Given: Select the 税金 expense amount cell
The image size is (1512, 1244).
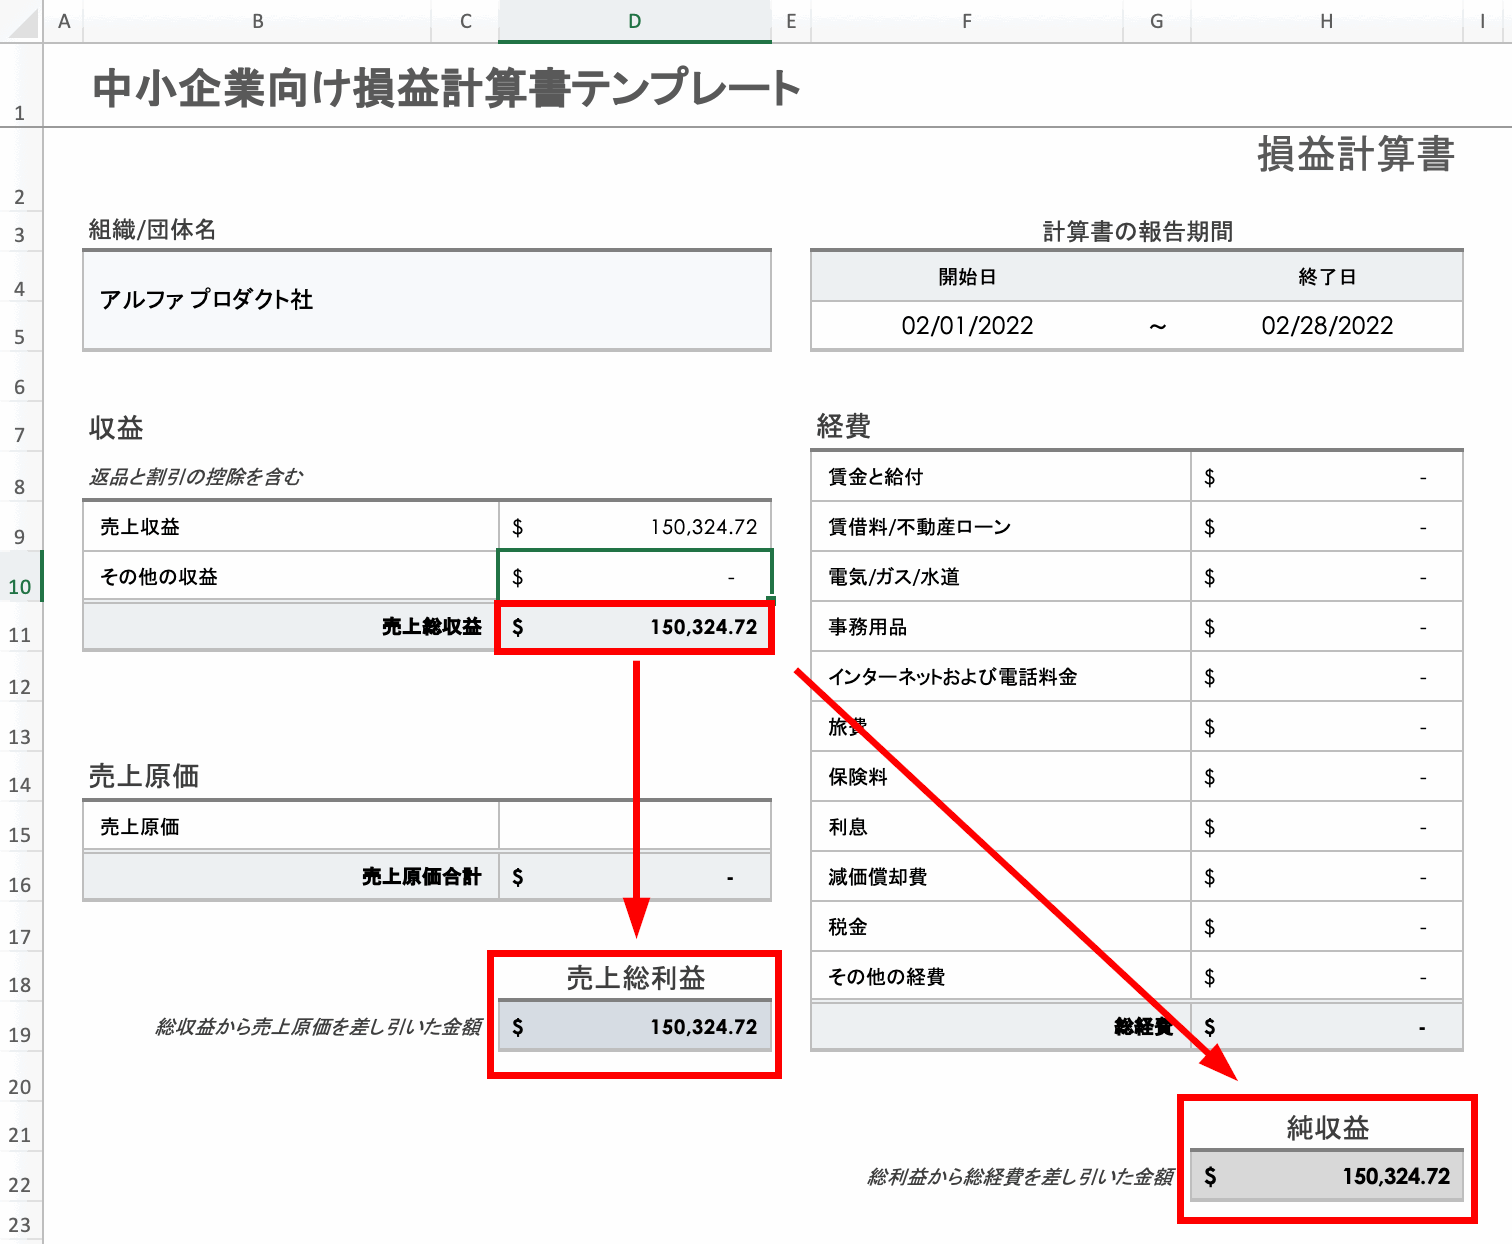Looking at the screenshot, I should coord(1327,926).
